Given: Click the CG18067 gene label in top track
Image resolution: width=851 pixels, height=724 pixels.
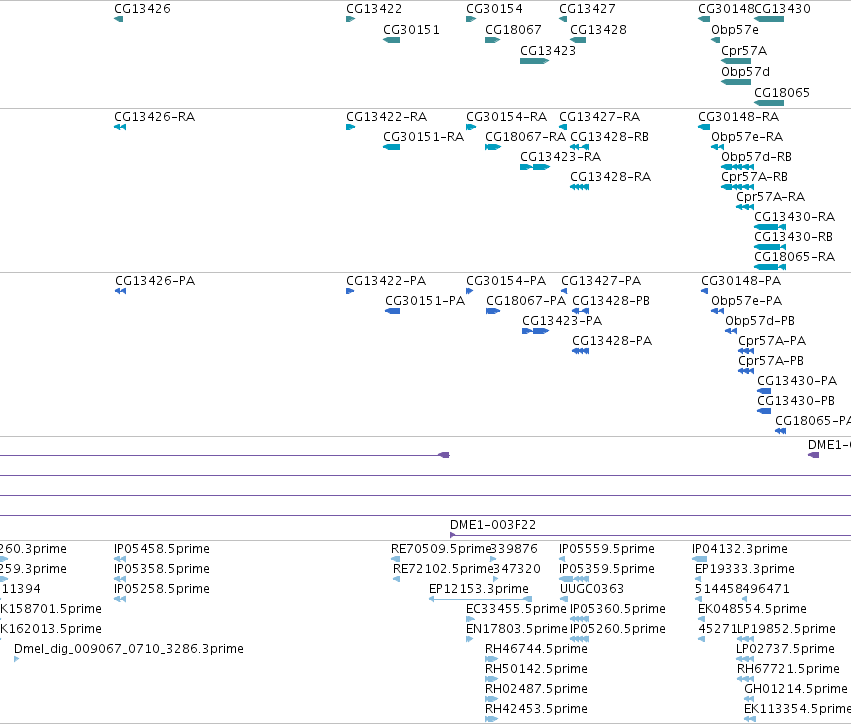Looking at the screenshot, I should [x=513, y=30].
